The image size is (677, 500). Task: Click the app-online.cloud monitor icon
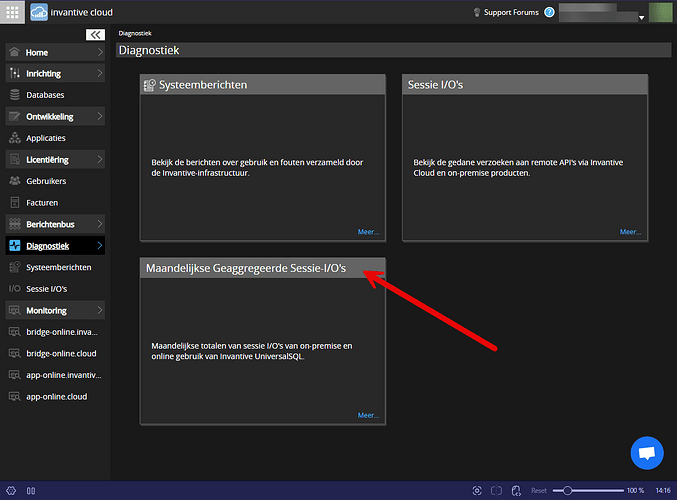point(14,396)
